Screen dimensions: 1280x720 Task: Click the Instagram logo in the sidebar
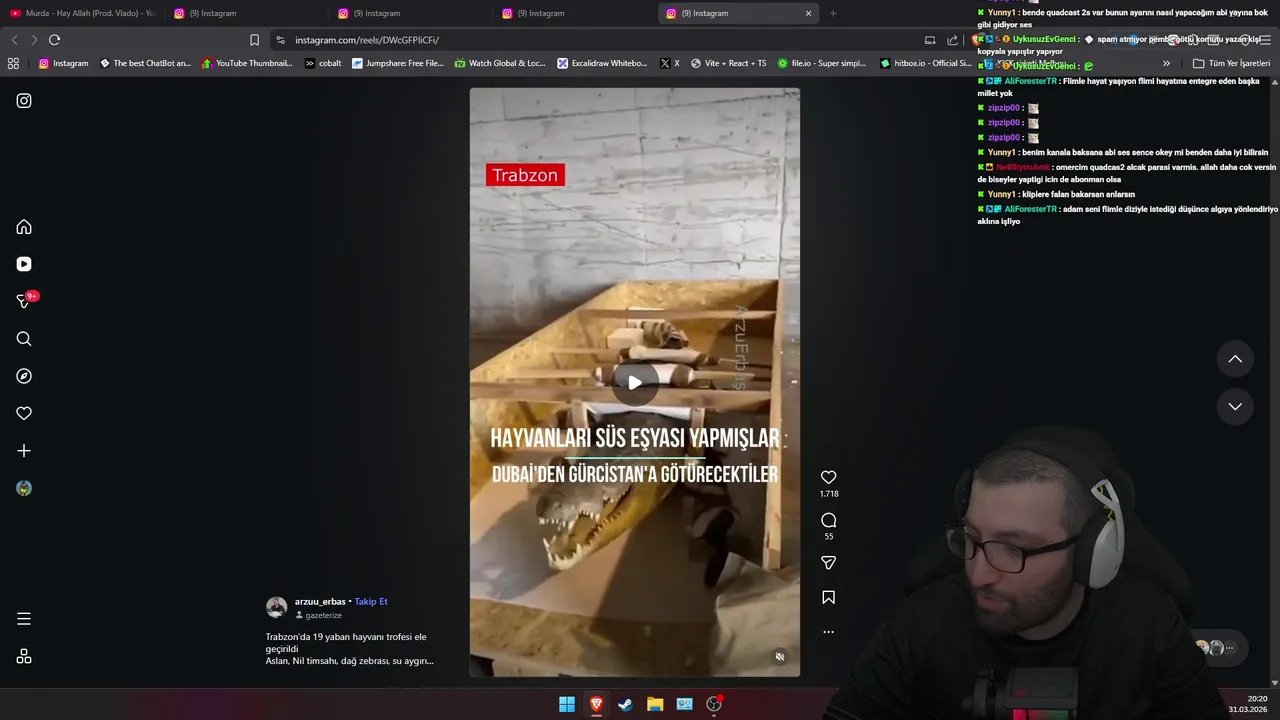pyautogui.click(x=24, y=101)
